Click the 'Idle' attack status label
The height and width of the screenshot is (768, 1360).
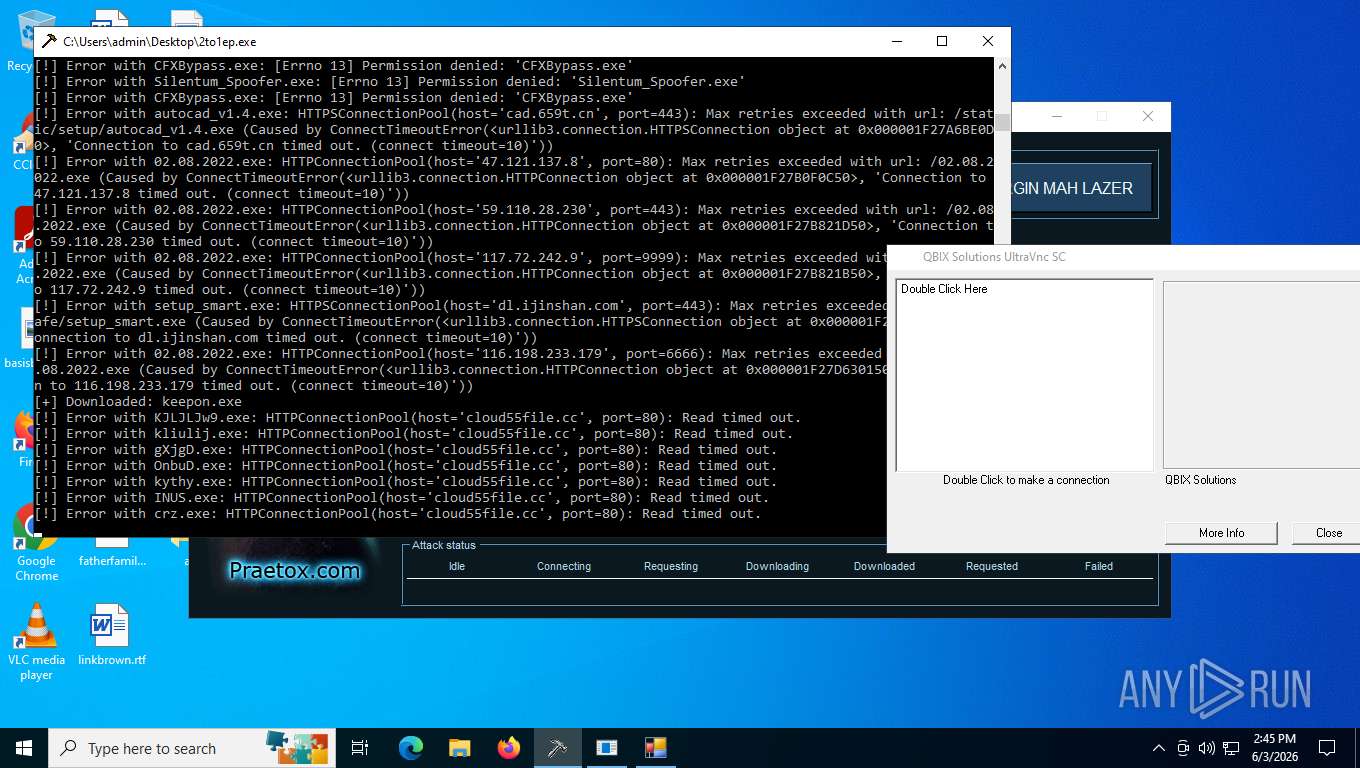[457, 566]
